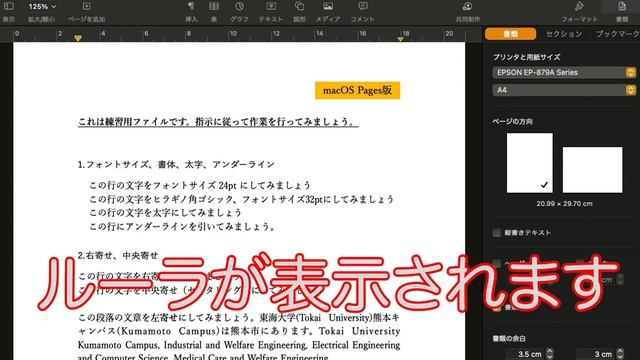The width and height of the screenshot is (640, 360).
Task: Switch to the セクション tab
Action: [x=564, y=34]
